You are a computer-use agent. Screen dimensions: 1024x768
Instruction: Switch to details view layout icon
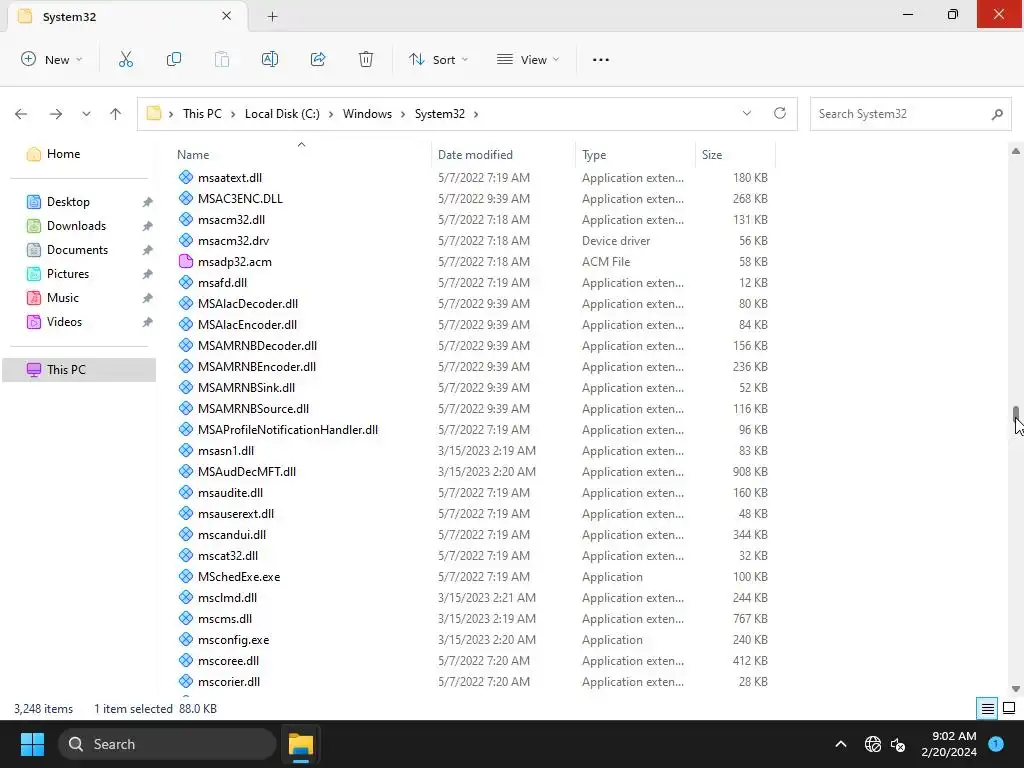(987, 709)
